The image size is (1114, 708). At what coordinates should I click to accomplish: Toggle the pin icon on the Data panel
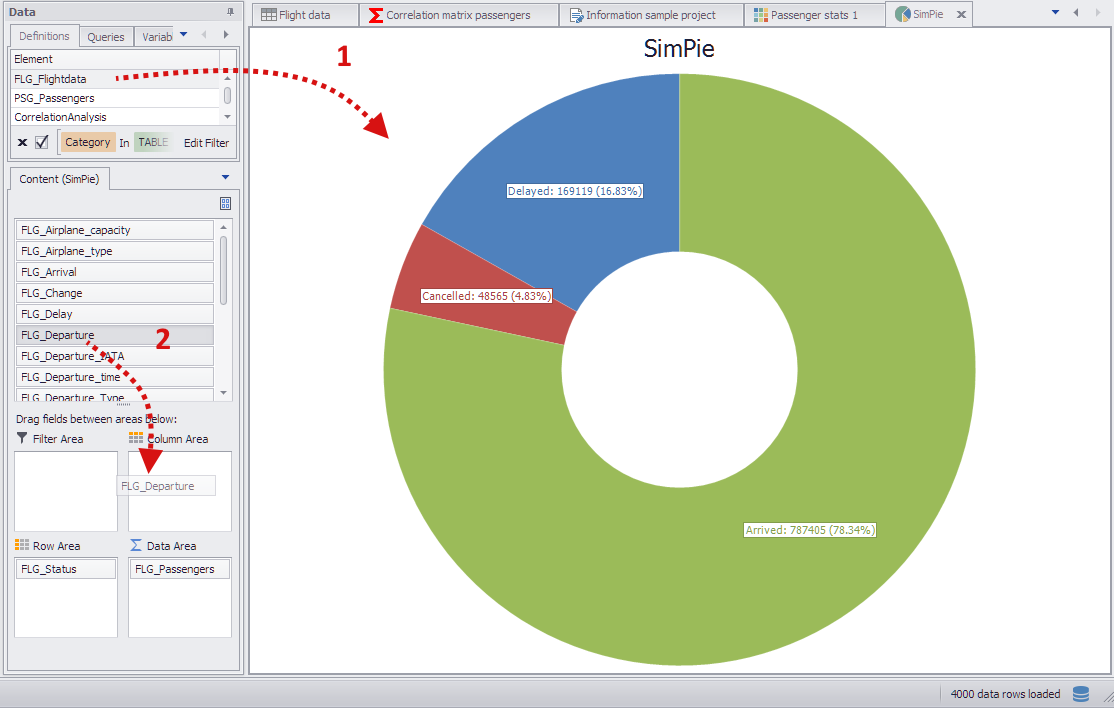tap(231, 11)
